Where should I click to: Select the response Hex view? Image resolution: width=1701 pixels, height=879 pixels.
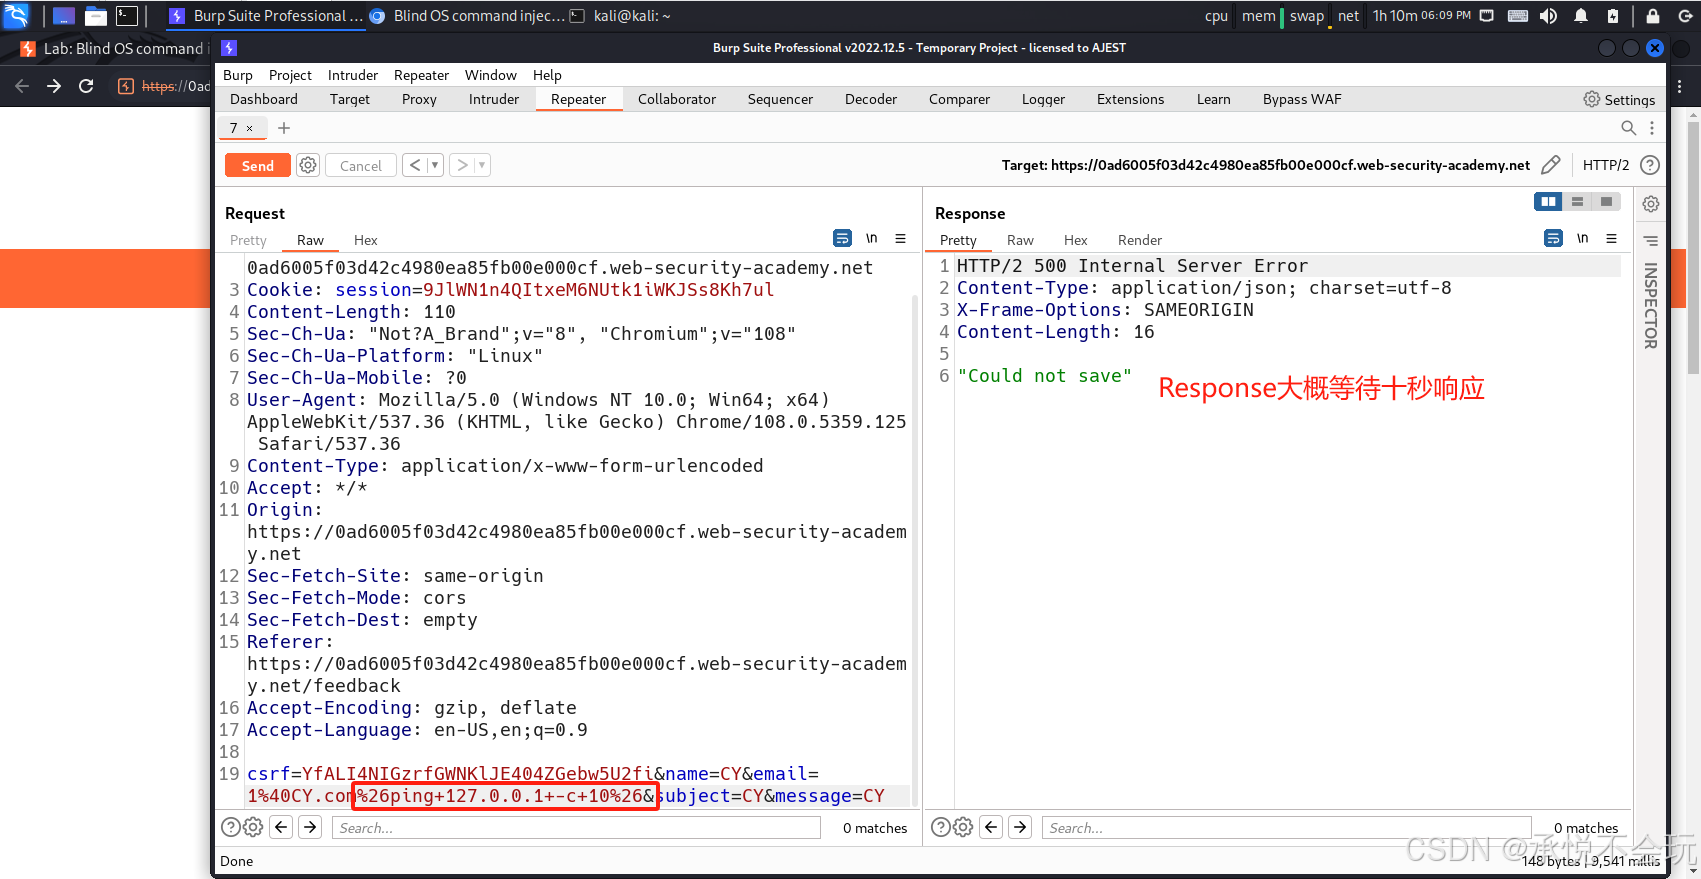click(x=1076, y=240)
